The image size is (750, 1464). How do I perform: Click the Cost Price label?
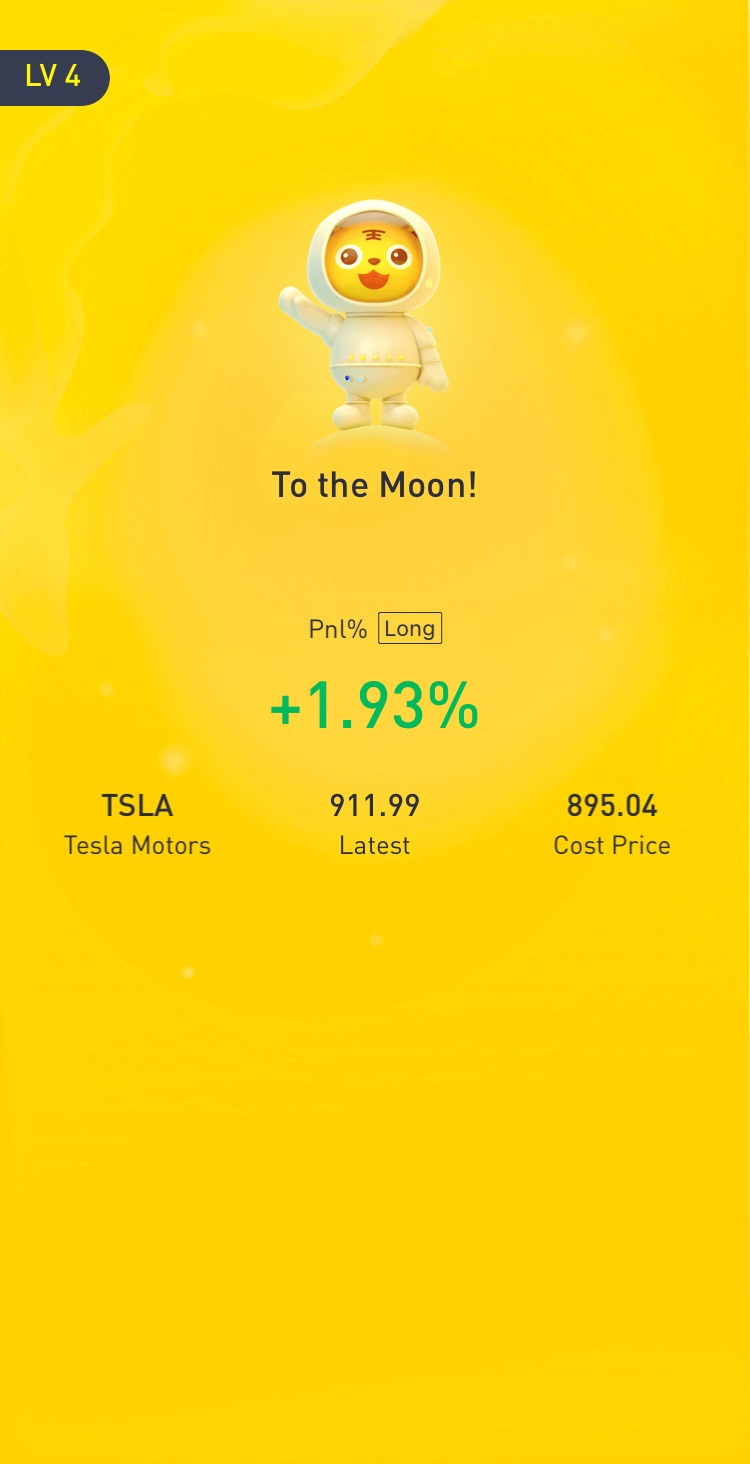tap(612, 845)
